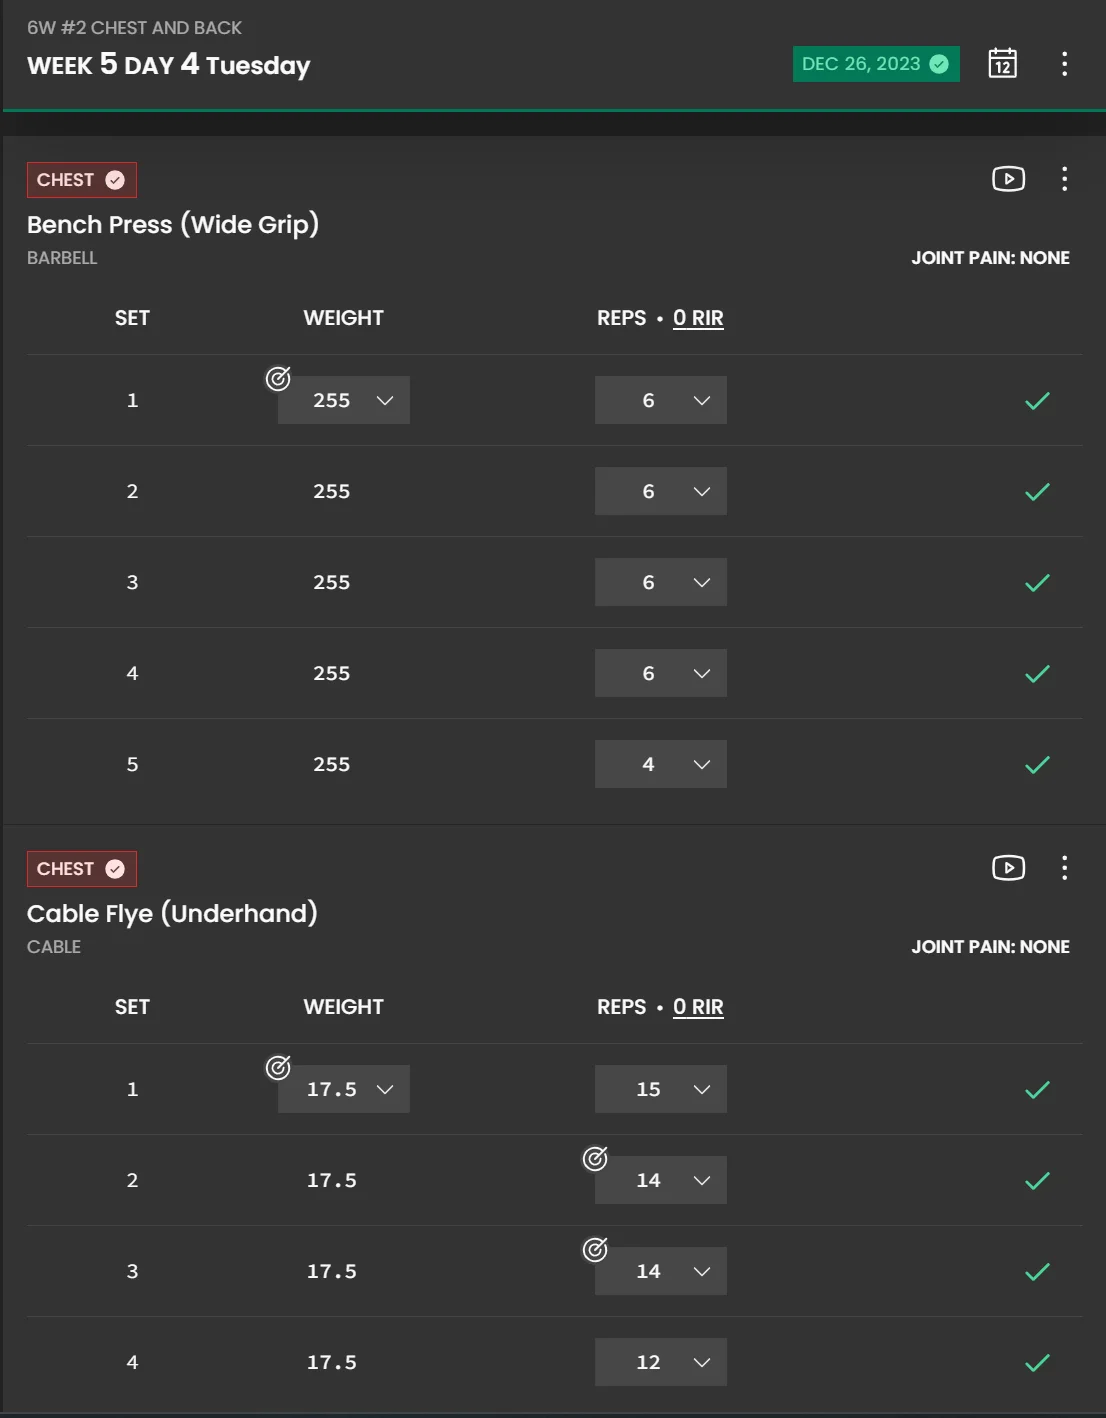
Task: Open Bench Press exercise options menu
Action: coord(1064,179)
